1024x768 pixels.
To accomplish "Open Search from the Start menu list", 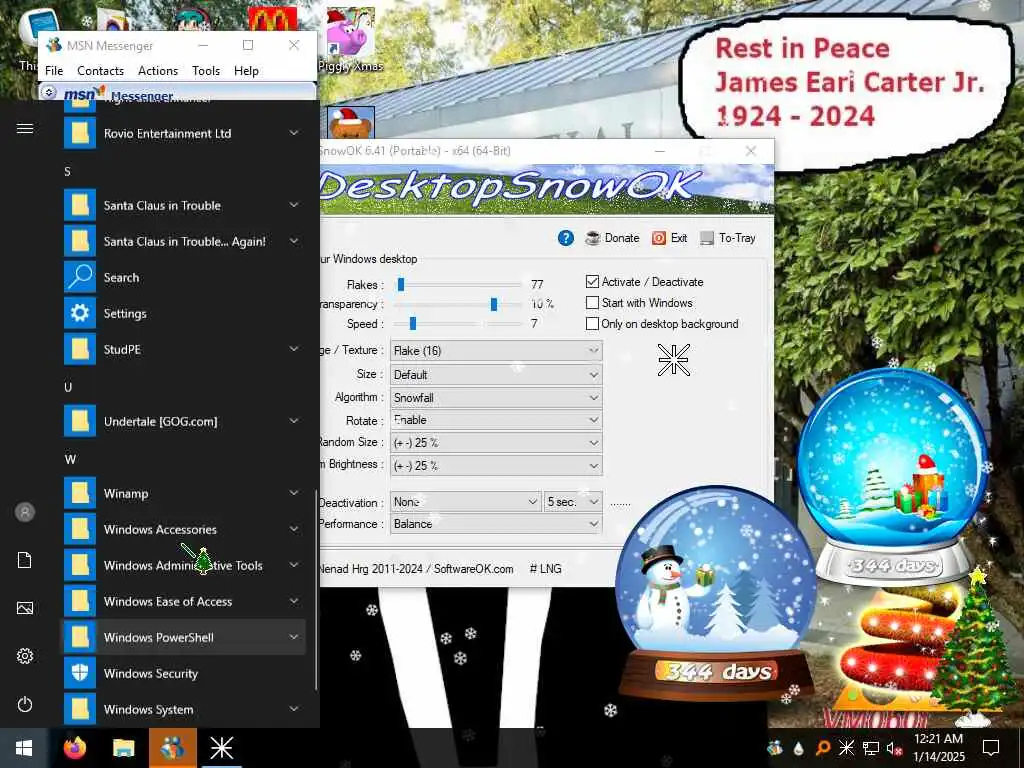I will [x=184, y=277].
